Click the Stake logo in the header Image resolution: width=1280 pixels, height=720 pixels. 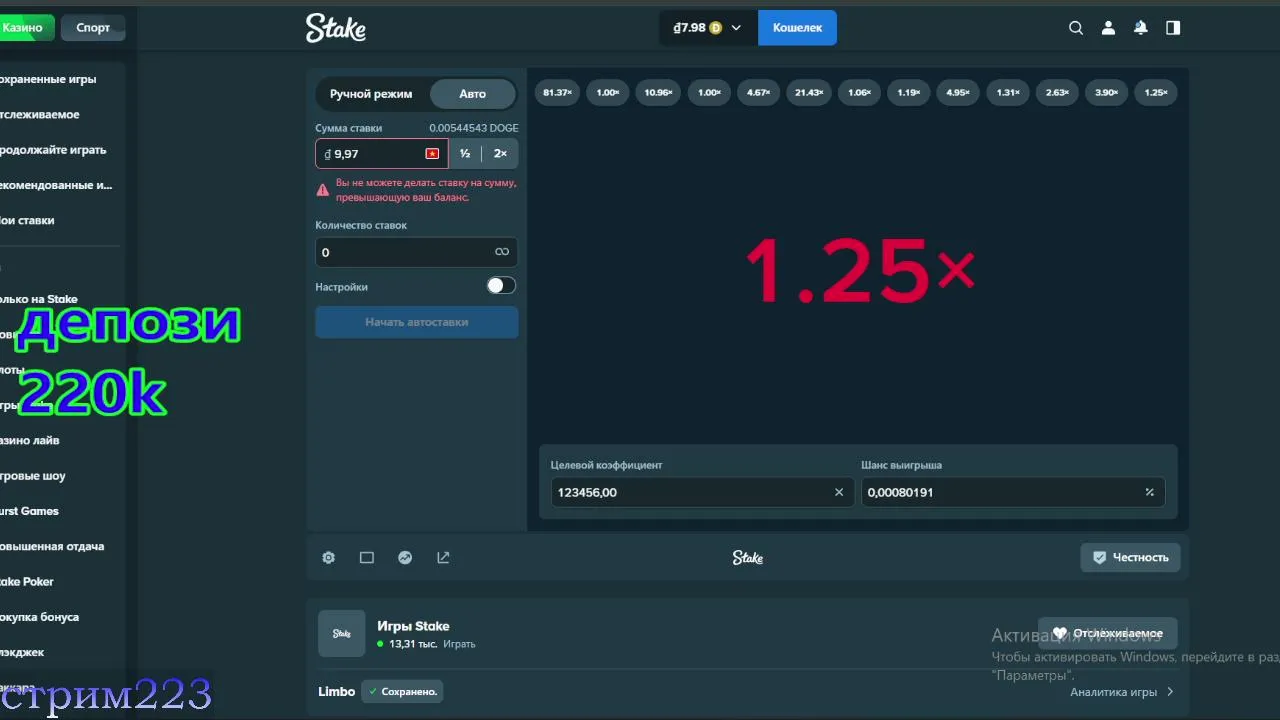click(336, 28)
